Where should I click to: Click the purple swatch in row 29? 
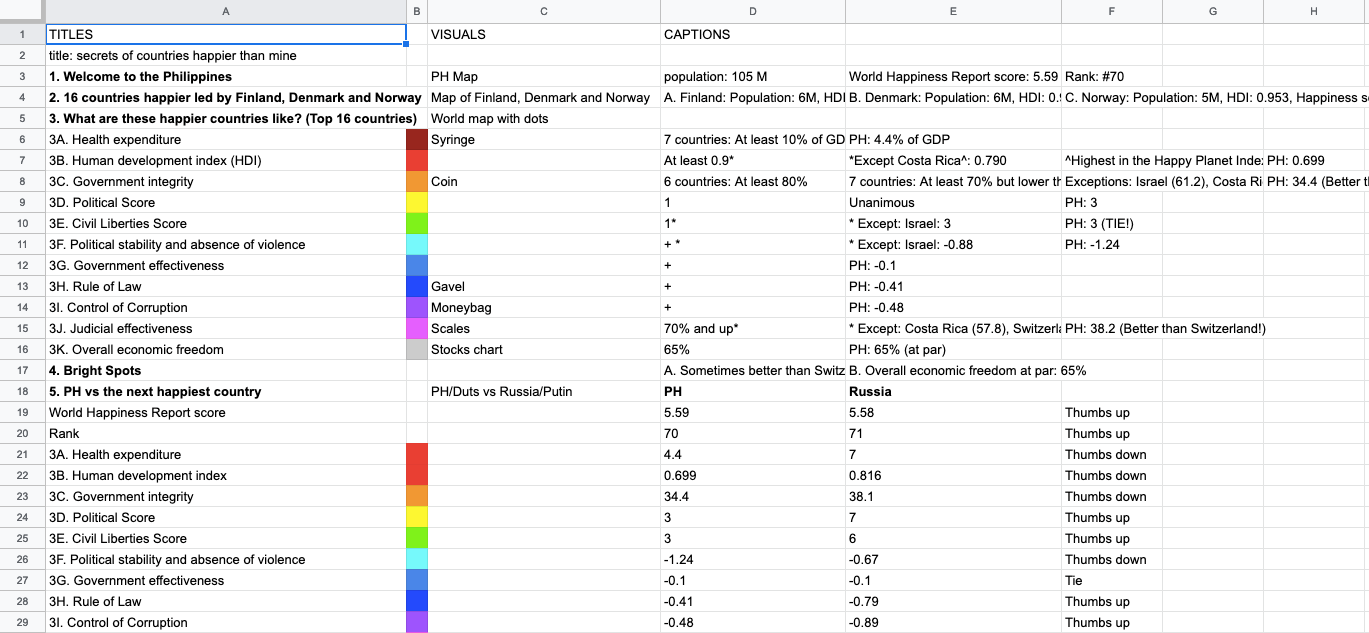point(417,622)
